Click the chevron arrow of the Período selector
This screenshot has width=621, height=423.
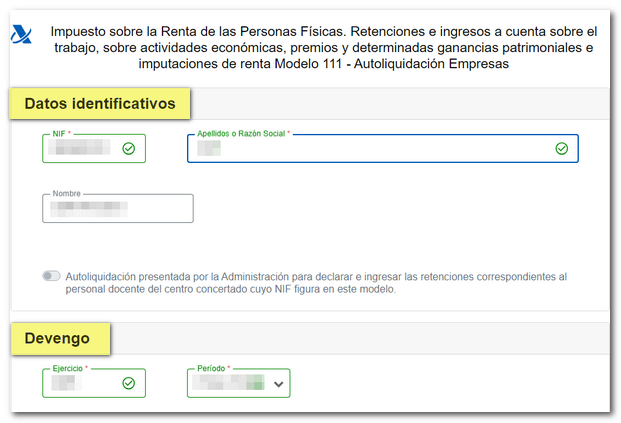coord(277,383)
